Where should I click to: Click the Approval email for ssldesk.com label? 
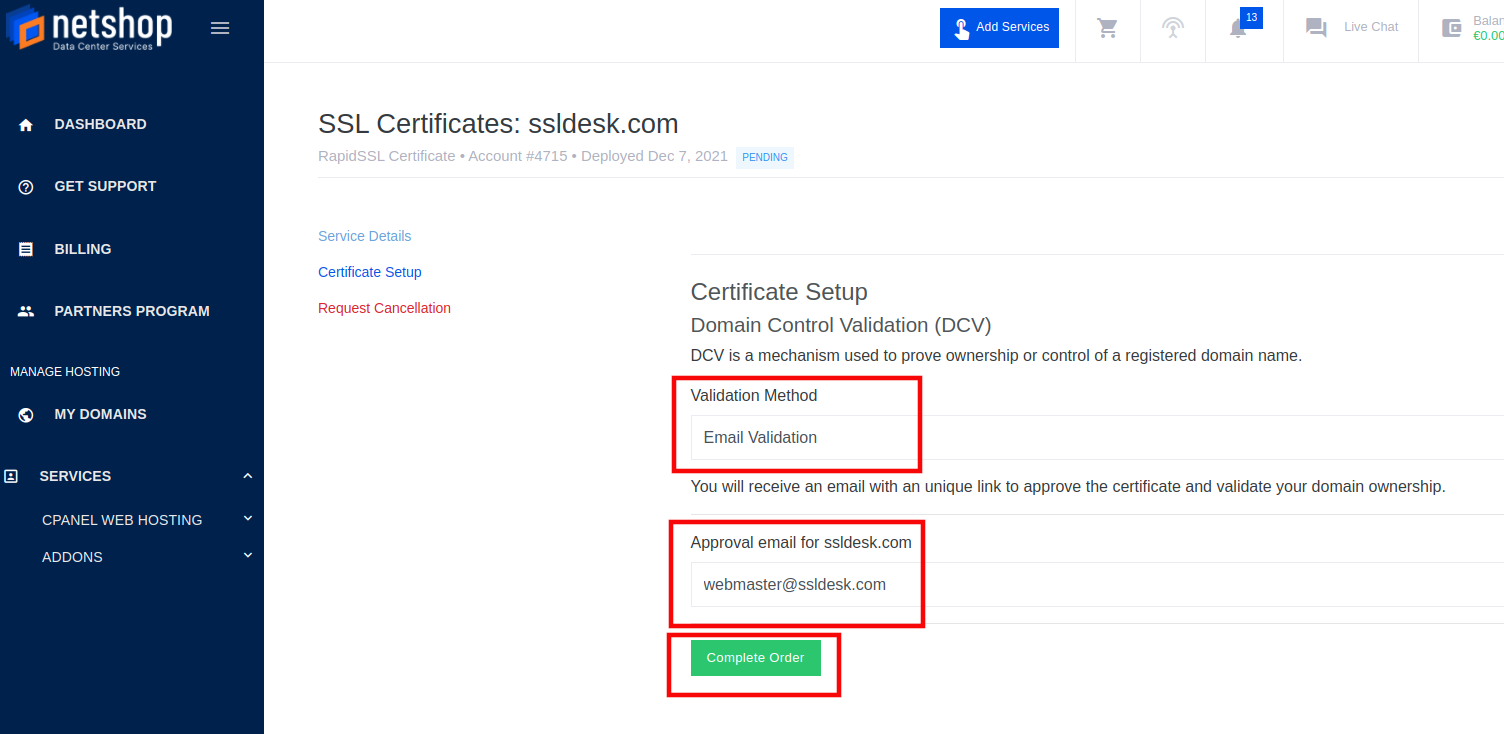click(x=801, y=542)
